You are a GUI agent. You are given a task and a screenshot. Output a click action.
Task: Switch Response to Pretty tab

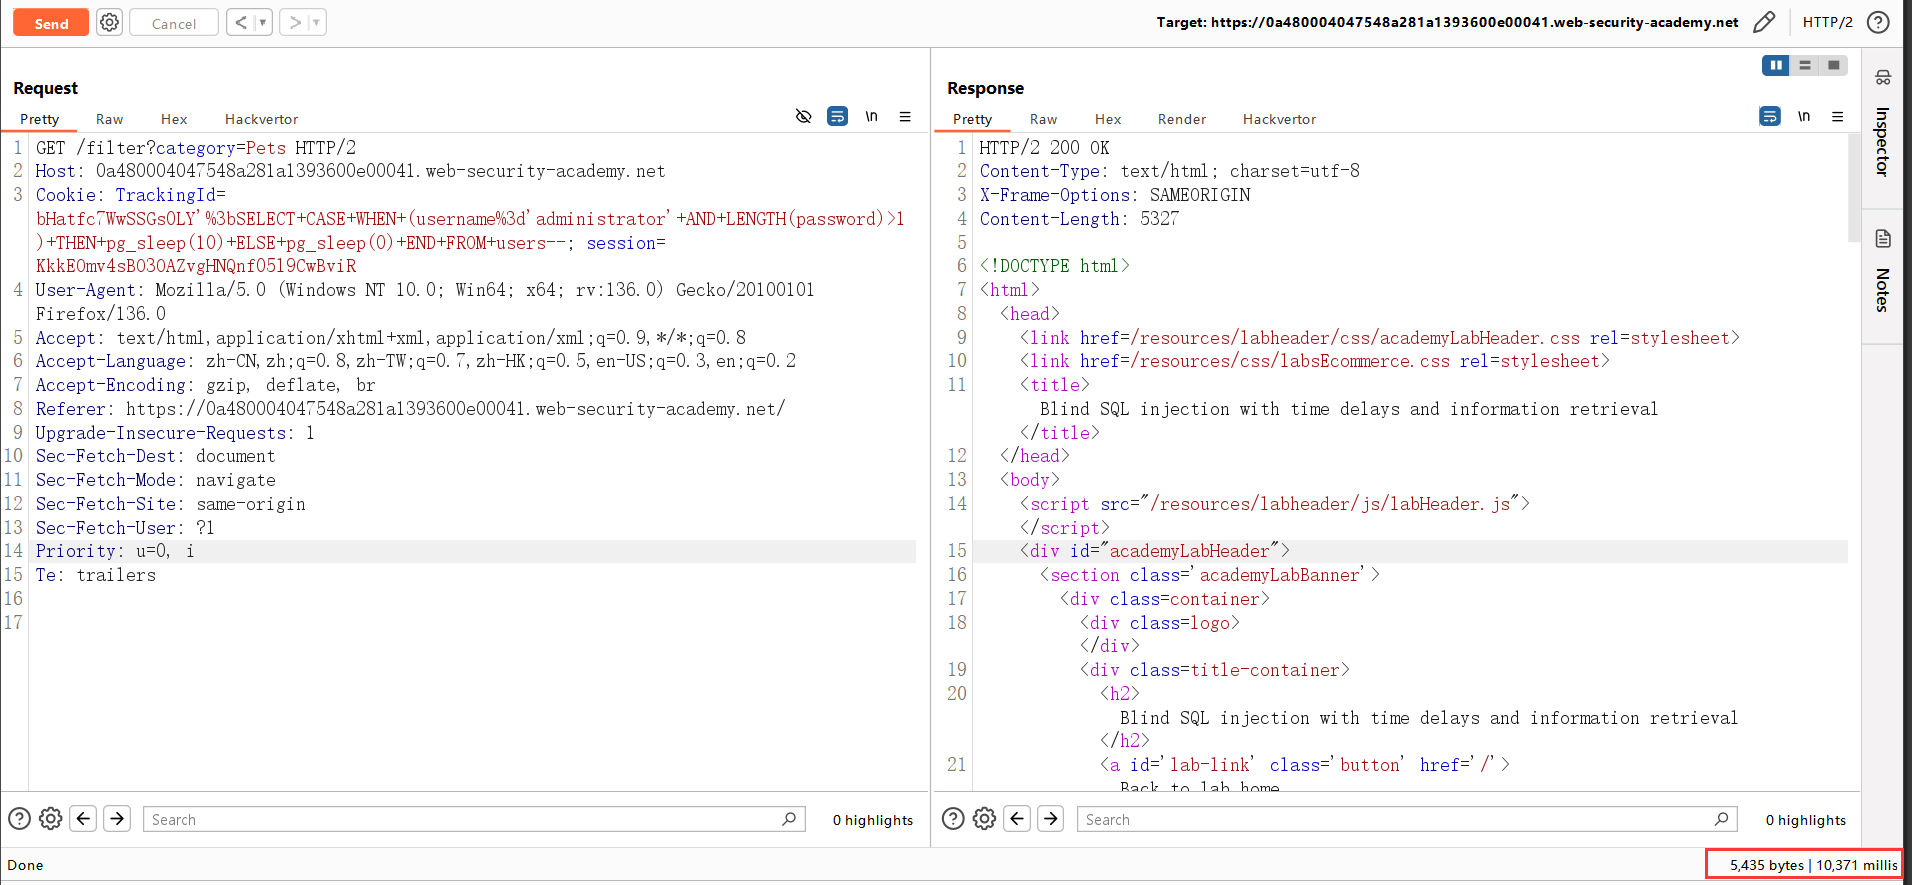tap(973, 119)
